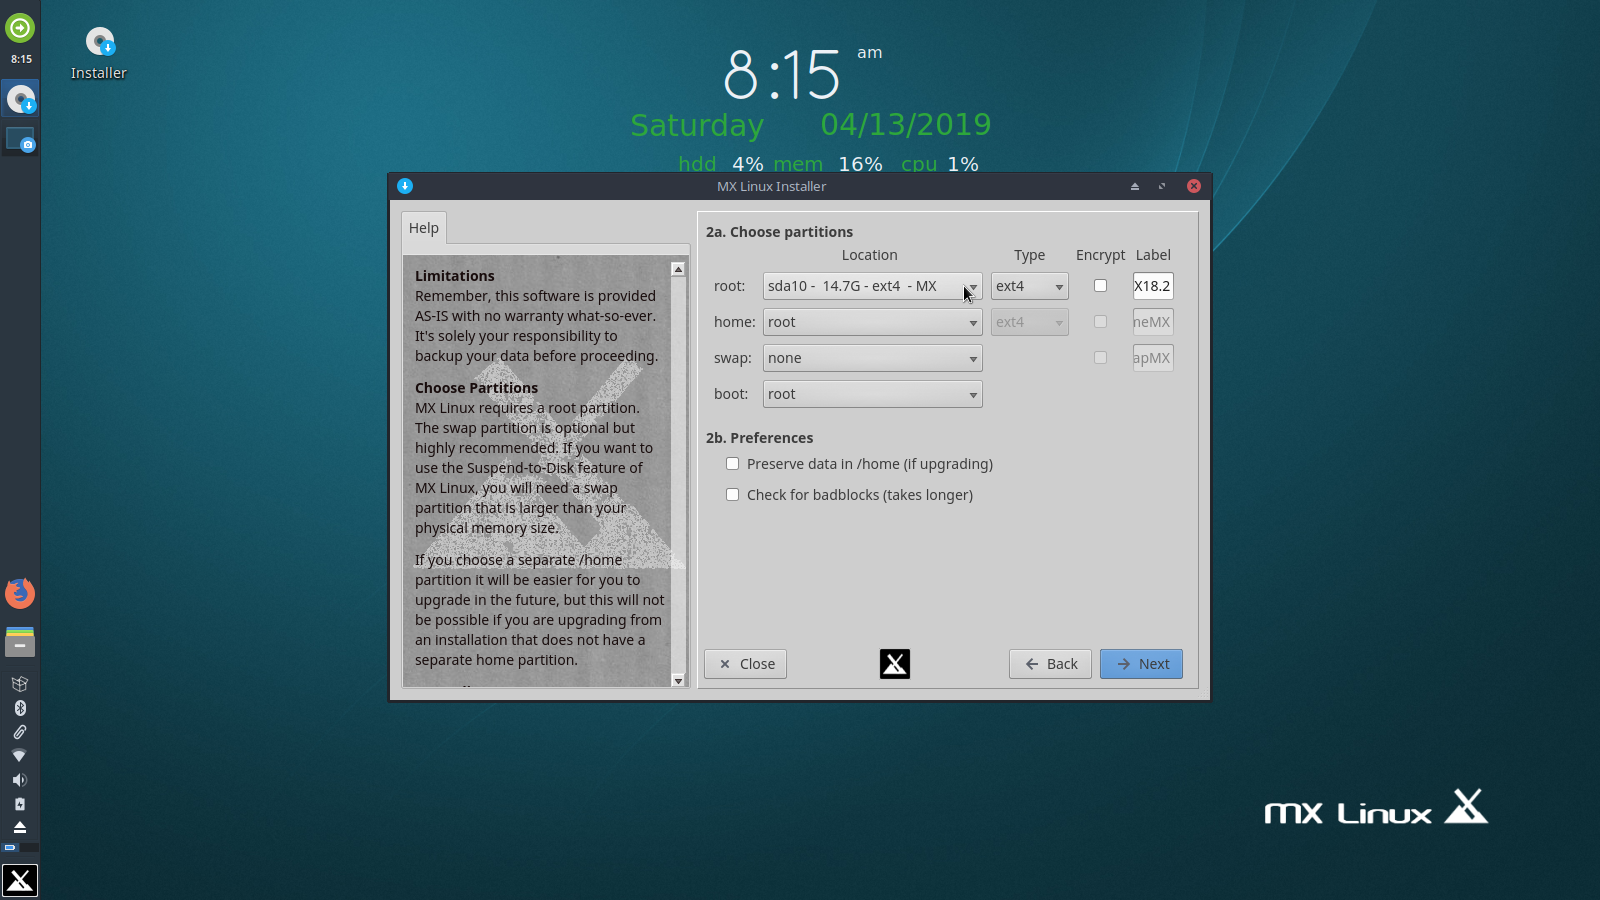Open the network Wi-Fi tray icon
The width and height of the screenshot is (1600, 900).
(19, 756)
